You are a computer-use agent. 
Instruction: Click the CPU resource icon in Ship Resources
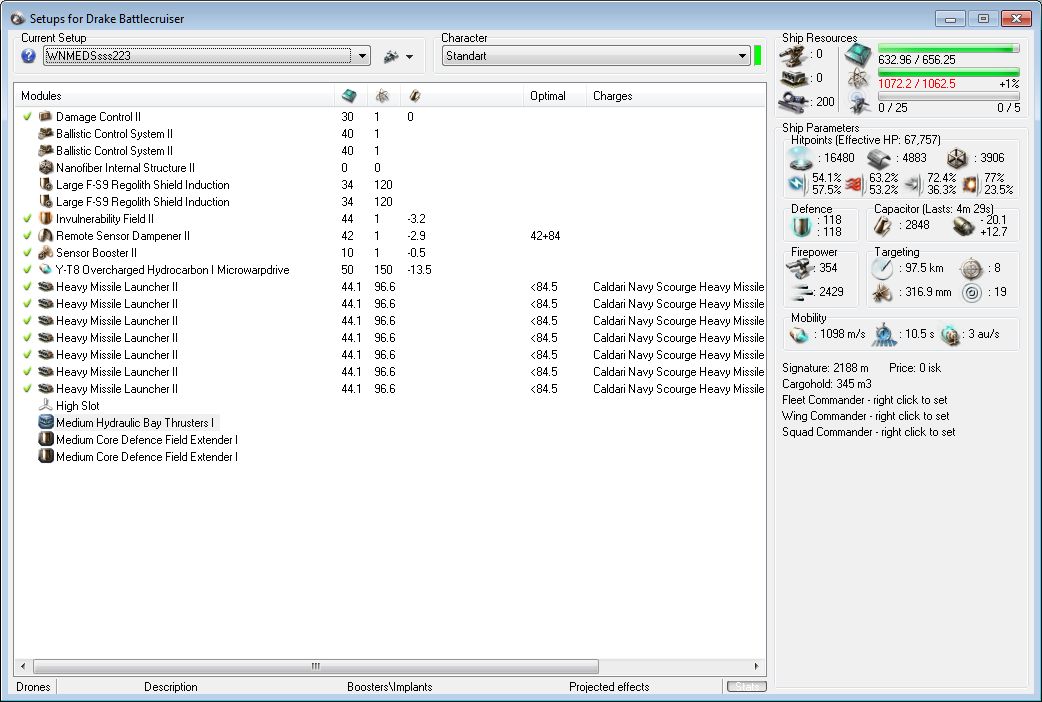857,55
